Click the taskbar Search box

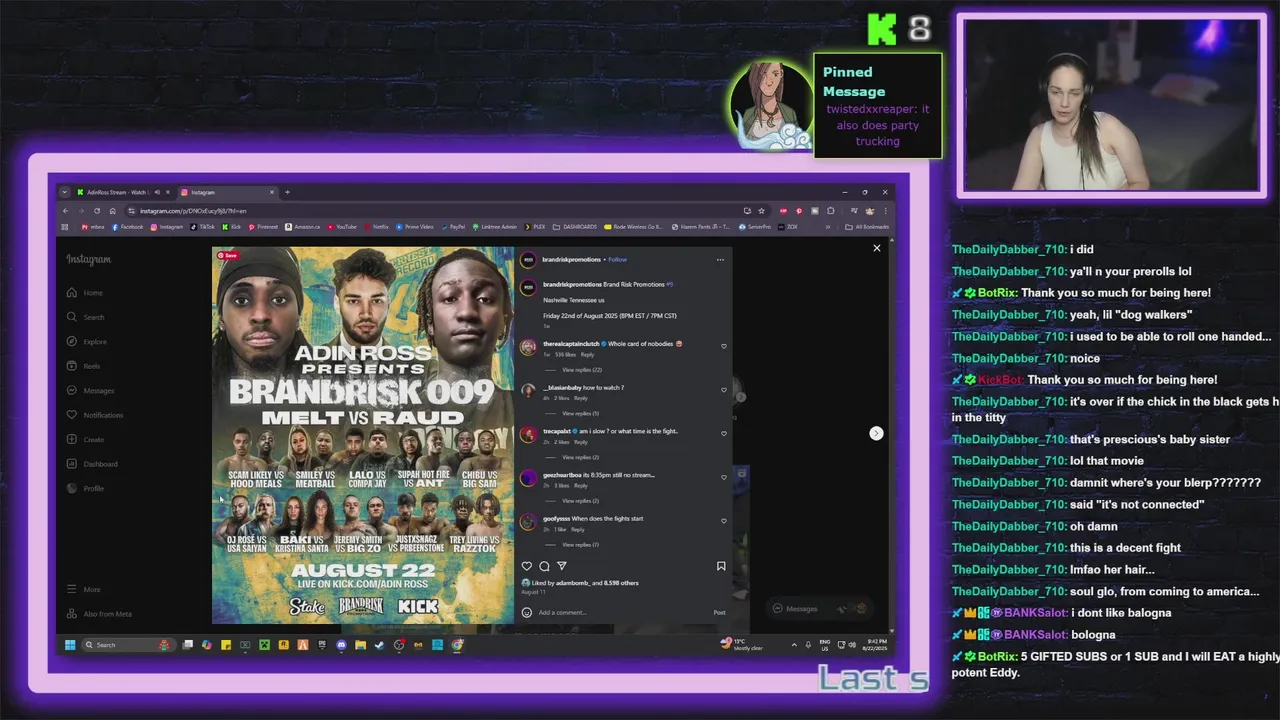click(128, 645)
